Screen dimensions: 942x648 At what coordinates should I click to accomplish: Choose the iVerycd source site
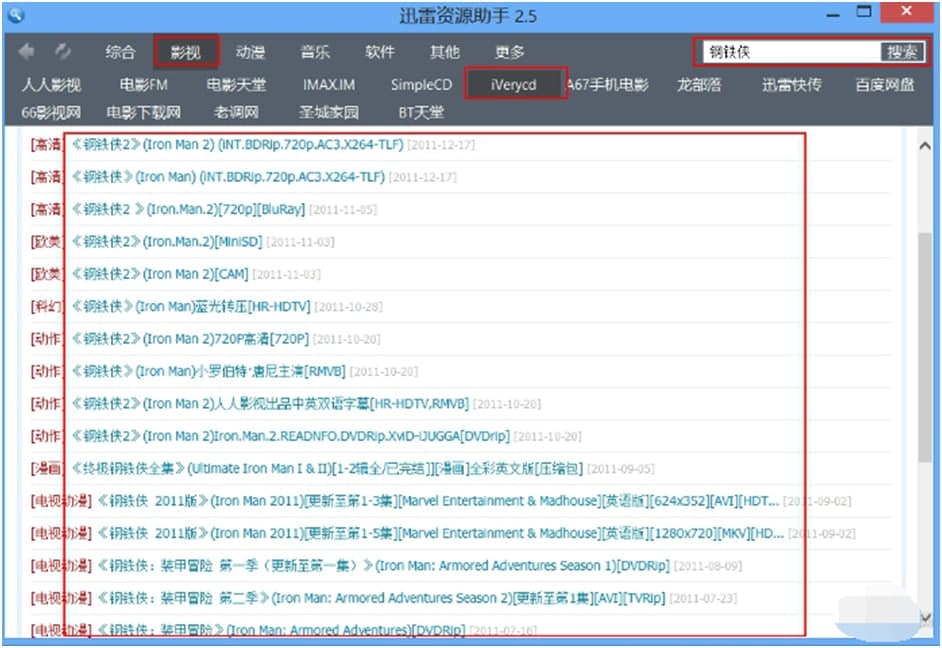point(514,85)
